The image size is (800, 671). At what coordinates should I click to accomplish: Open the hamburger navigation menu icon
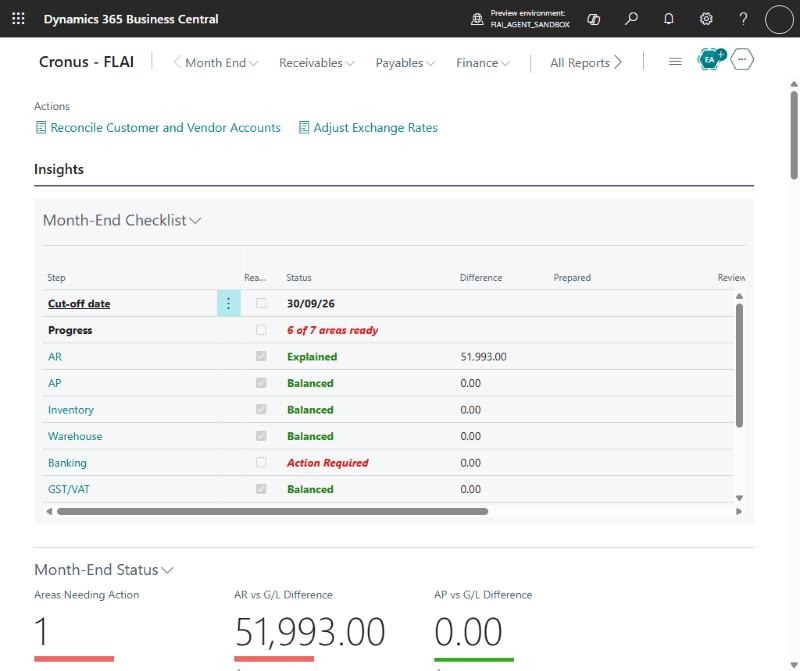tap(675, 62)
